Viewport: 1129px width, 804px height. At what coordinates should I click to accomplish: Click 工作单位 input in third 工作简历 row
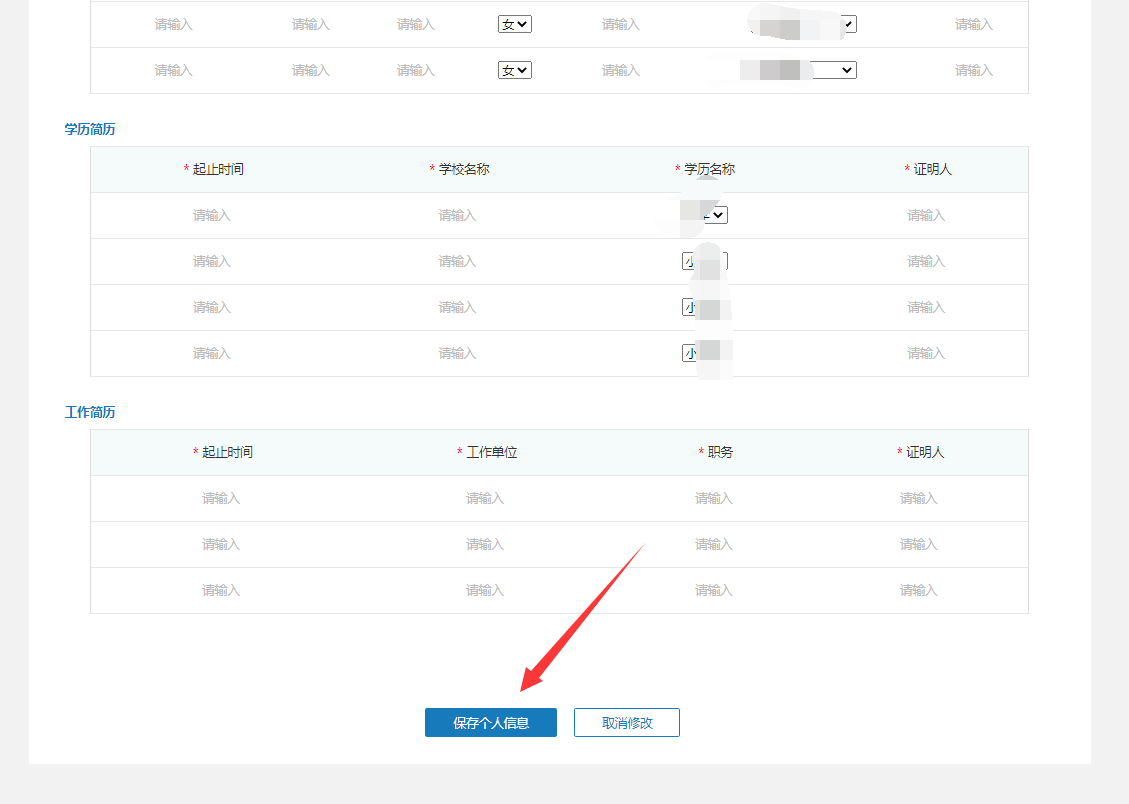tap(485, 590)
